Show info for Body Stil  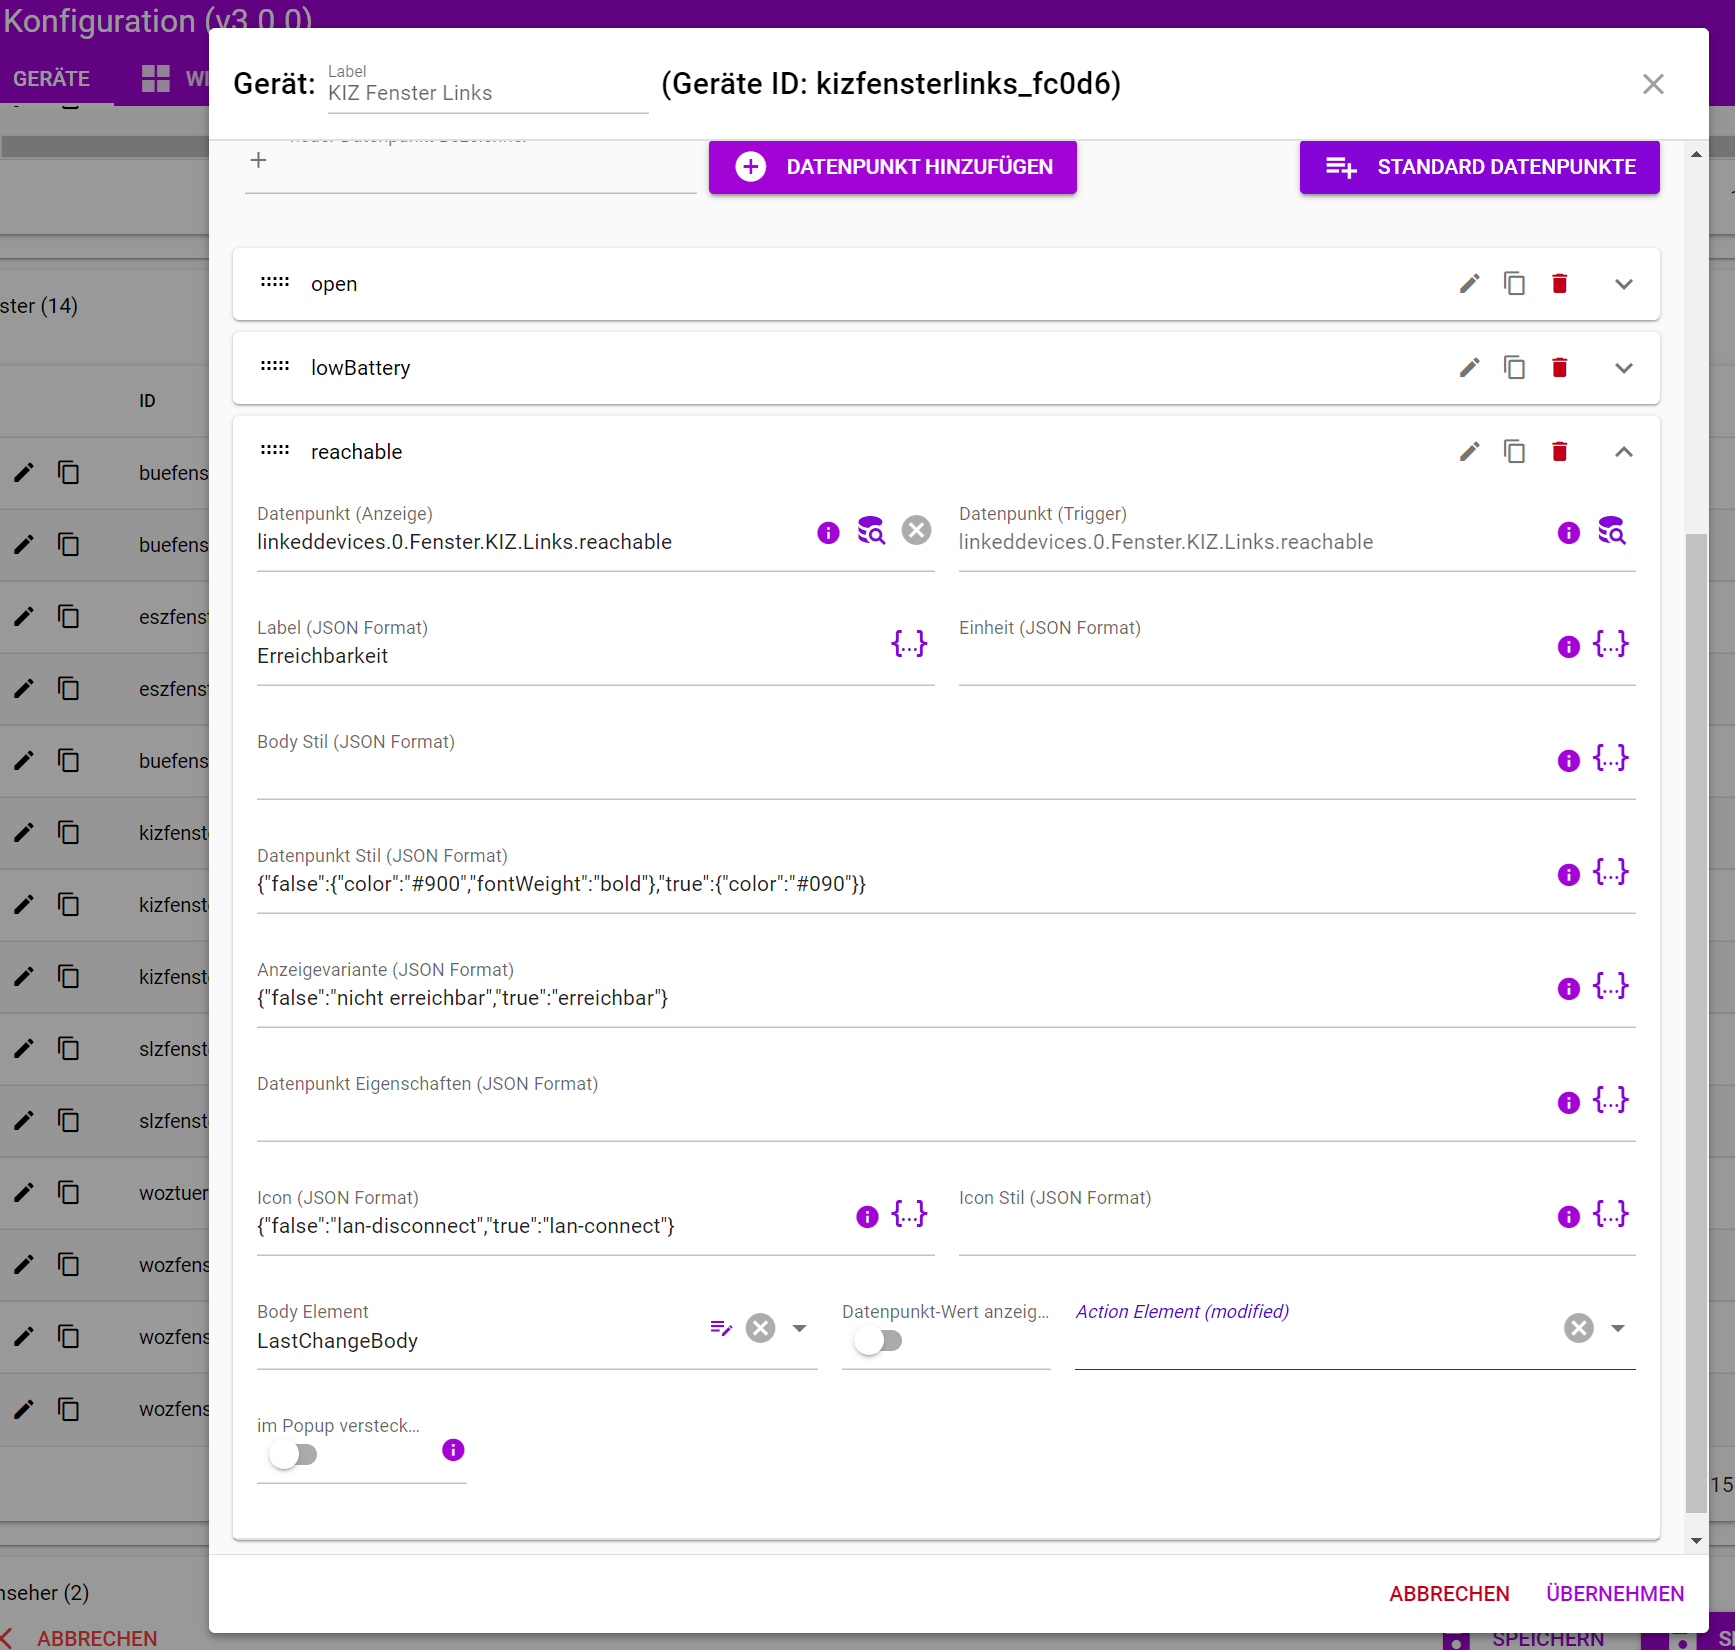coord(1569,761)
